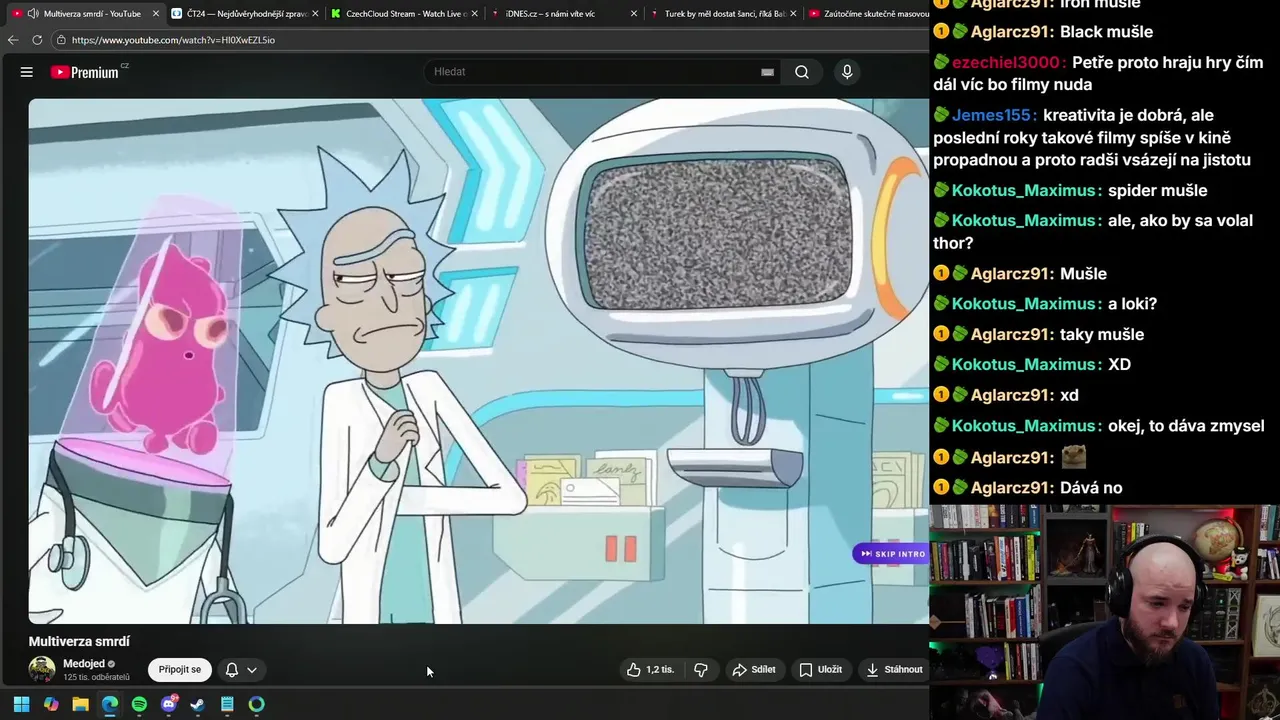The image size is (1280, 720).
Task: Click the Sdílet share button
Action: [x=754, y=670]
